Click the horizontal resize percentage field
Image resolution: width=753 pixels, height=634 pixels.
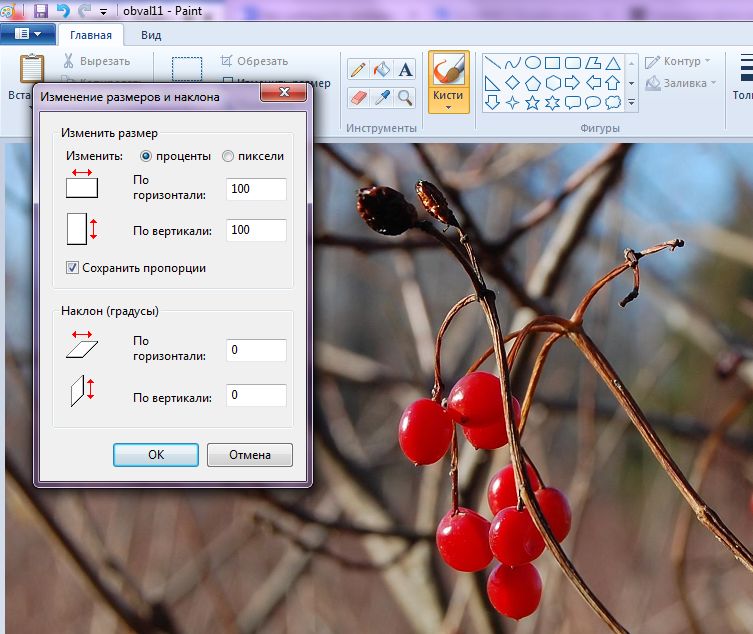click(256, 189)
